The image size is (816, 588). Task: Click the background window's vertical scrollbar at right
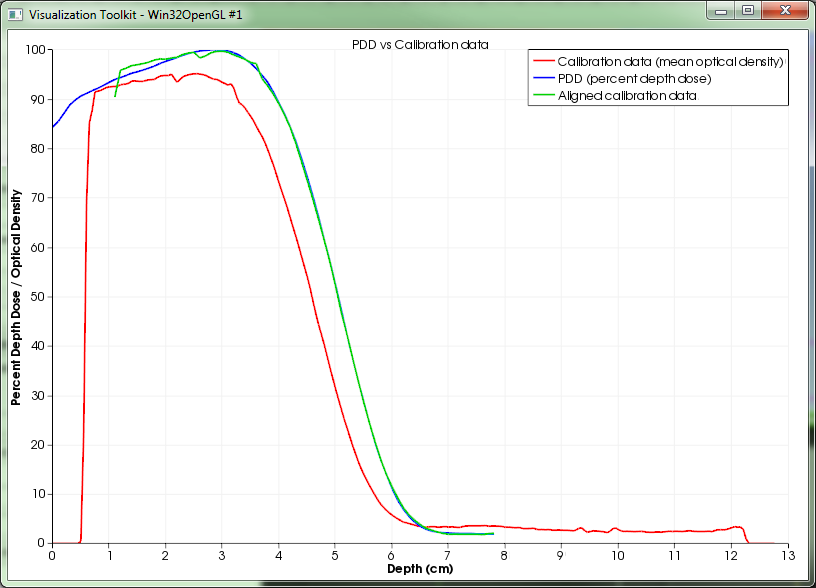pos(811,300)
